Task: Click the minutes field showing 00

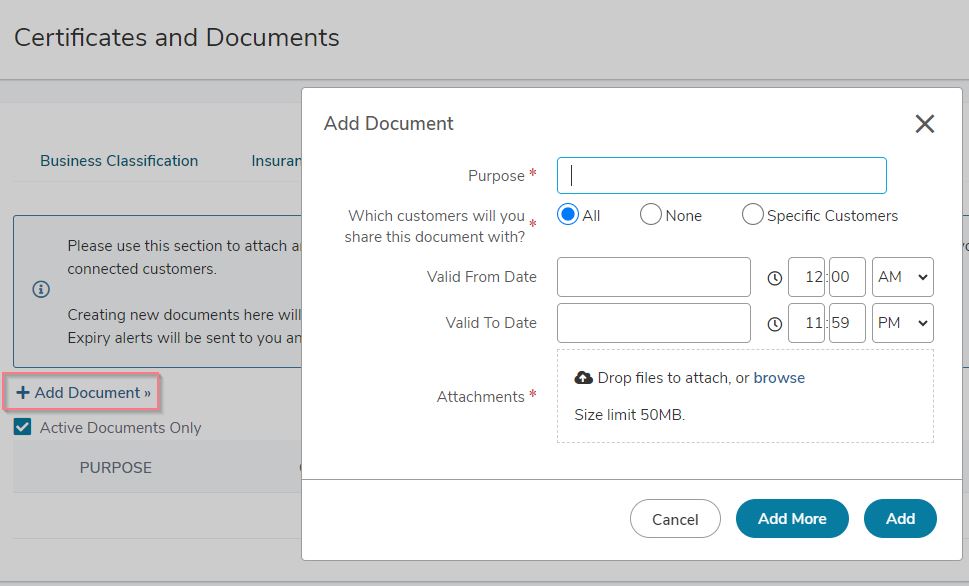Action: click(x=847, y=277)
